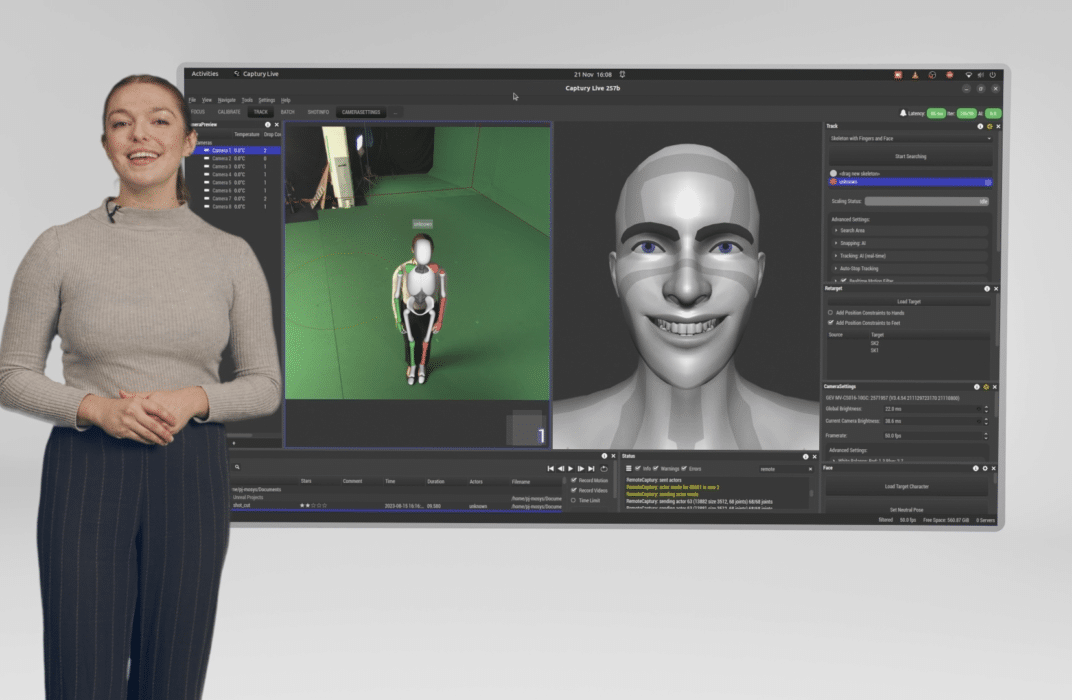Screen dimensions: 1072x700
Task: Click the Face panel info icon
Action: (x=976, y=468)
